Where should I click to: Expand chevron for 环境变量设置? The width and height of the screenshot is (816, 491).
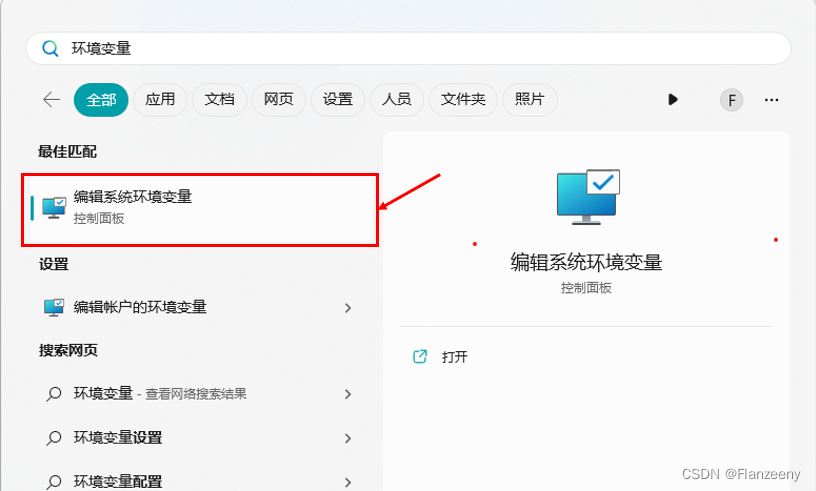pos(348,438)
